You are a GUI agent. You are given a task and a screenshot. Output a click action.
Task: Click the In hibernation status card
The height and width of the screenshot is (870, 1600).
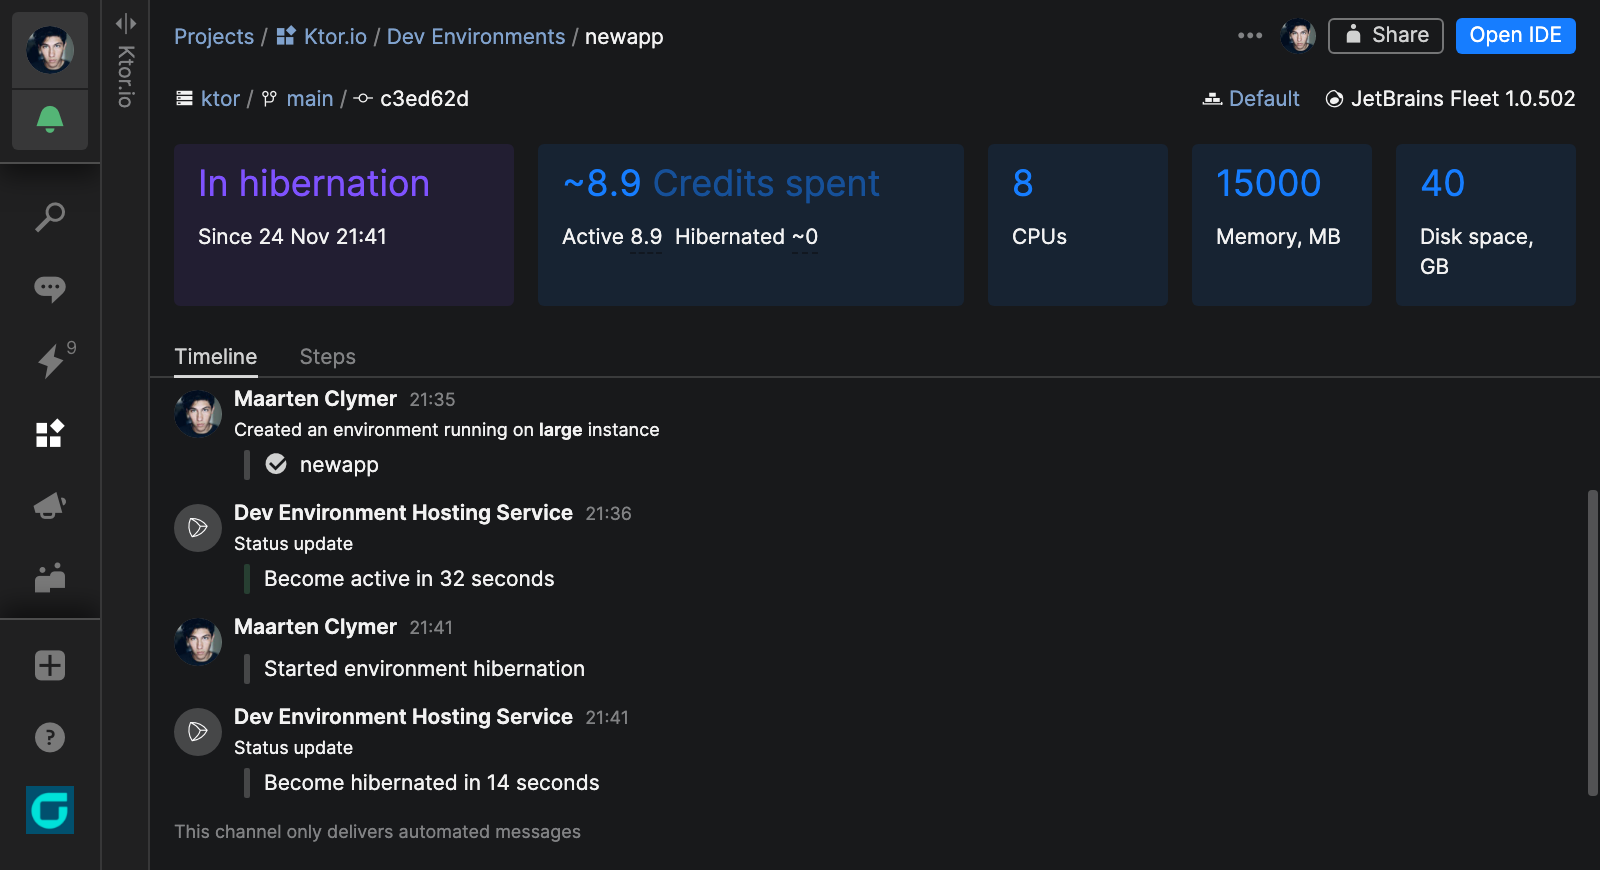coord(344,225)
